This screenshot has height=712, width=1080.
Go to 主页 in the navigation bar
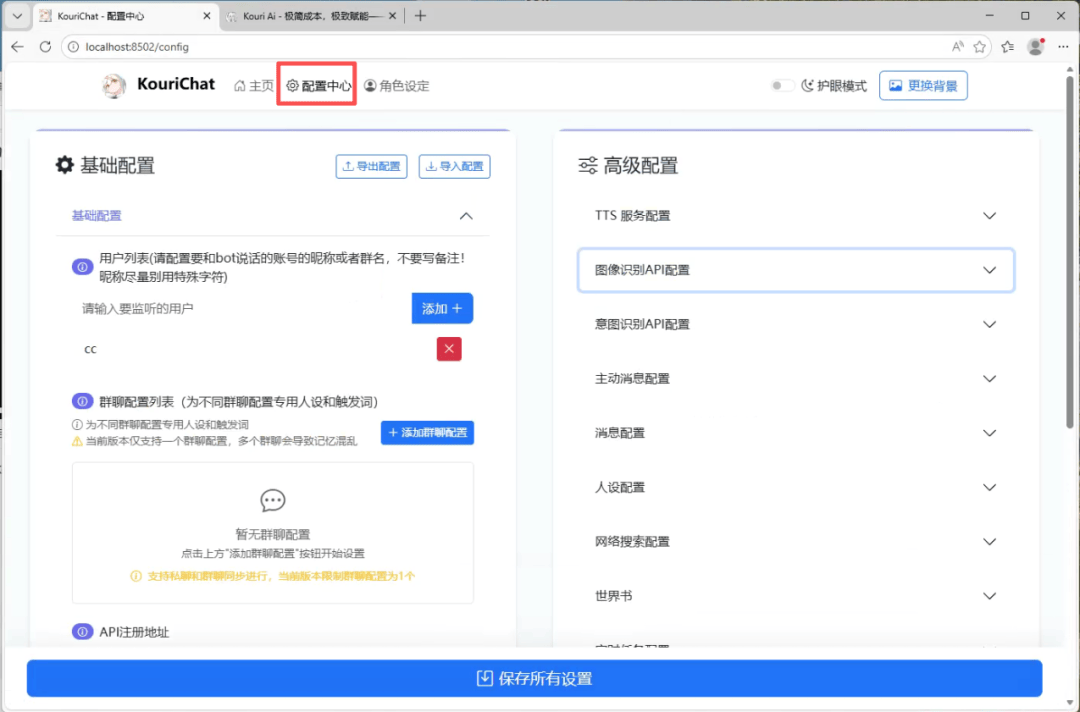tap(254, 86)
